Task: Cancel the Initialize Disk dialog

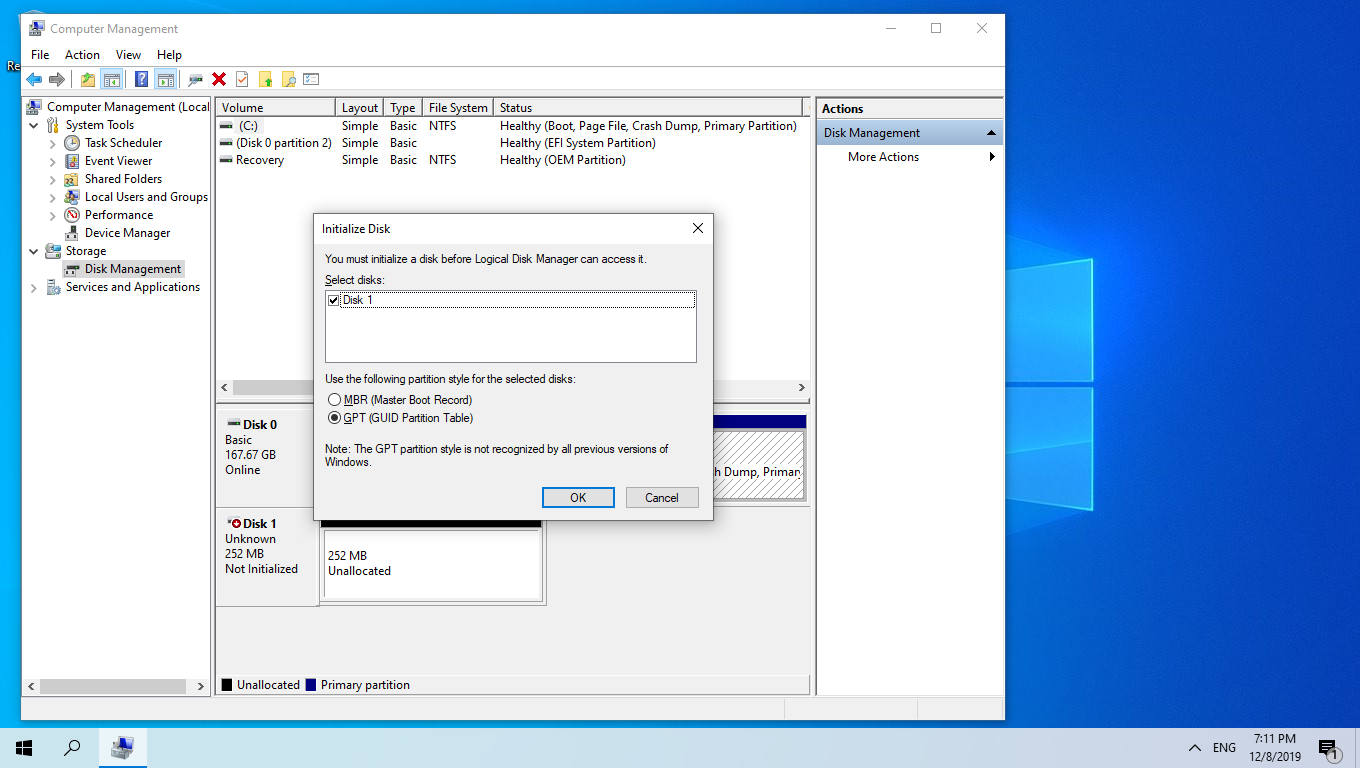Action: [x=662, y=498]
